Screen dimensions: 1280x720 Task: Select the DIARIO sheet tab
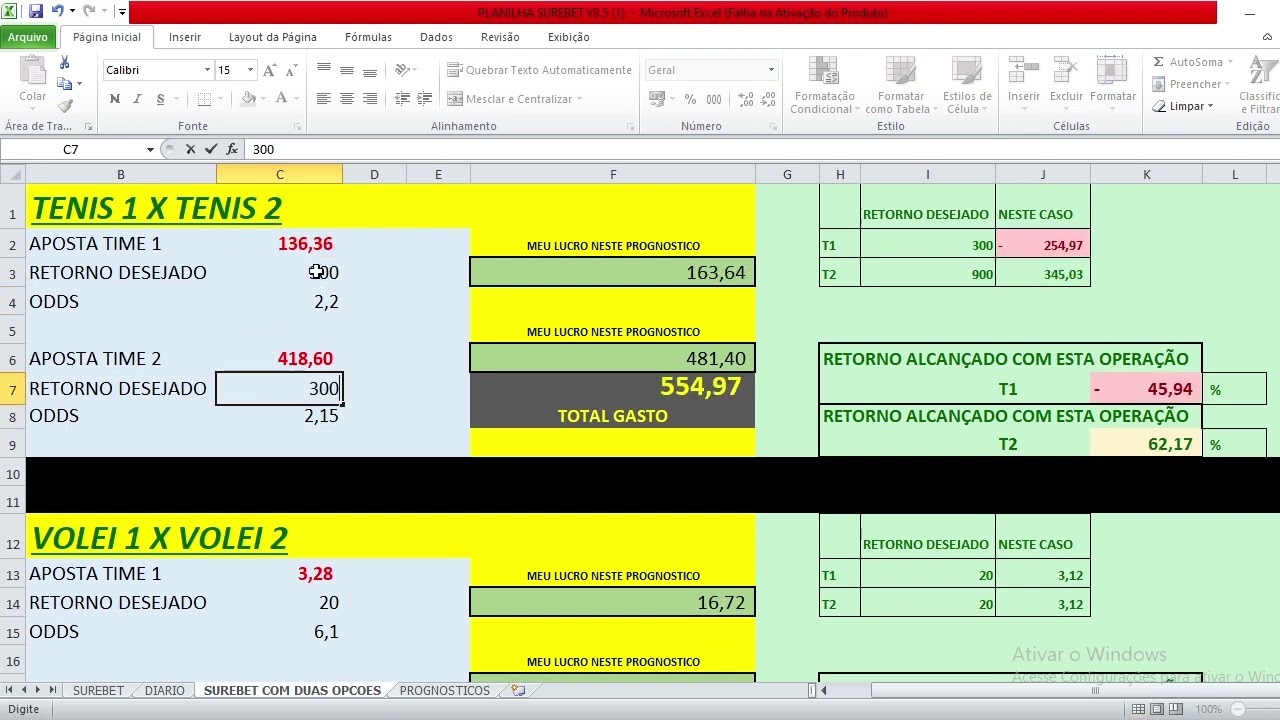pyautogui.click(x=164, y=690)
